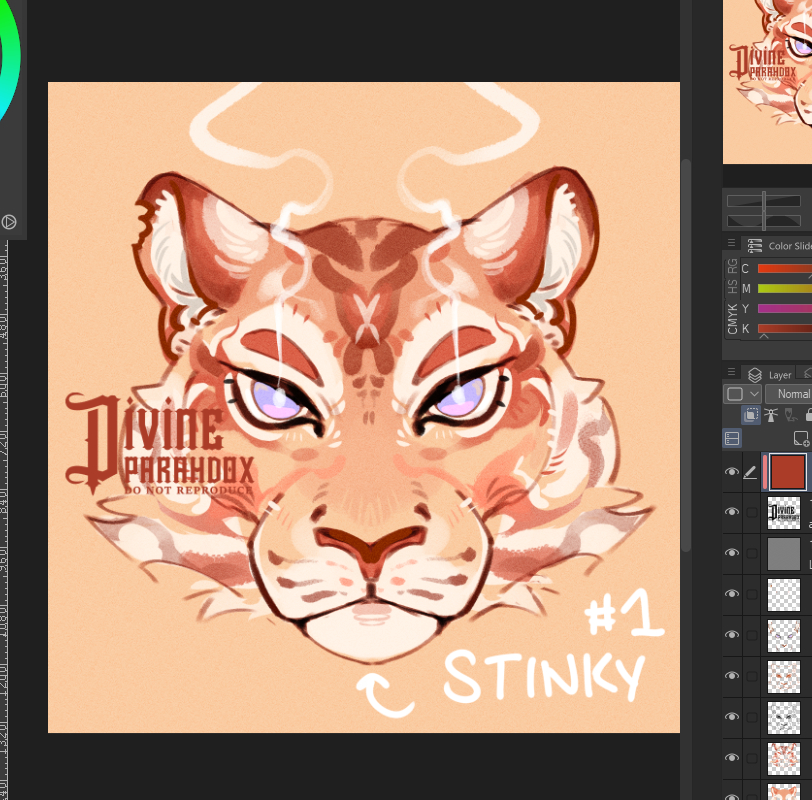Viewport: 812px width, 800px height.
Task: Toggle clip to layer below icon
Action: [750, 415]
